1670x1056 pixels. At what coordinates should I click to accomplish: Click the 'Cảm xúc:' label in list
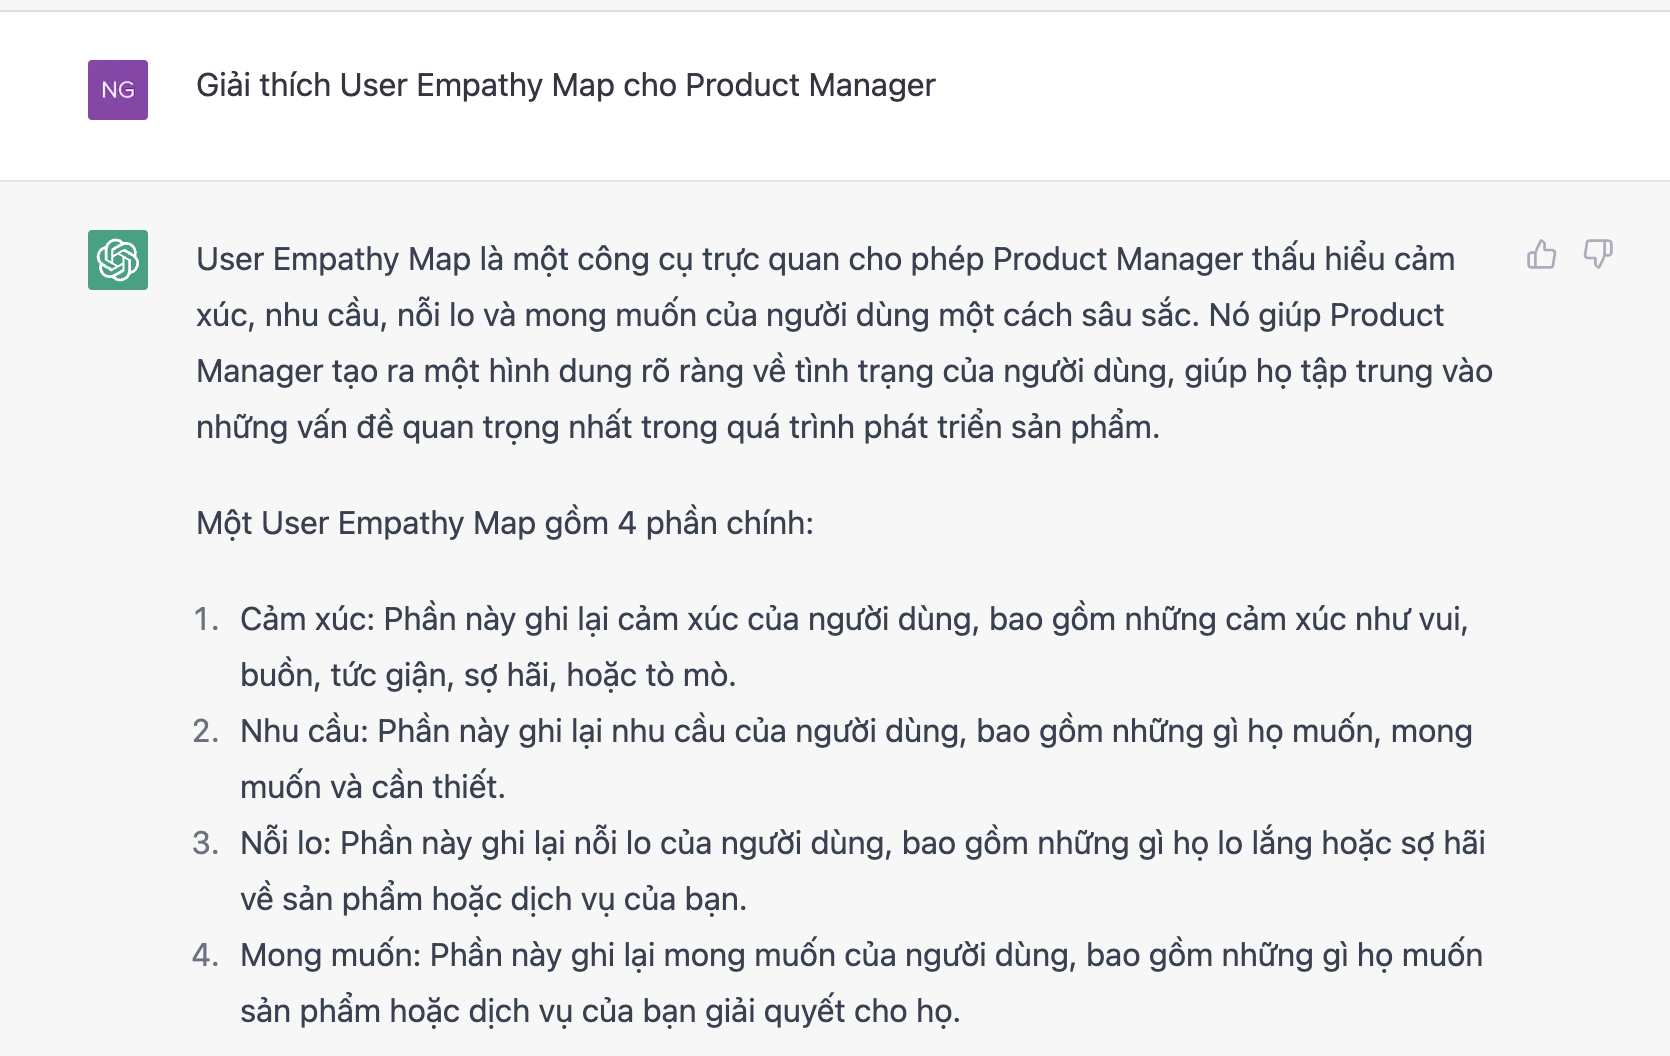click(307, 619)
